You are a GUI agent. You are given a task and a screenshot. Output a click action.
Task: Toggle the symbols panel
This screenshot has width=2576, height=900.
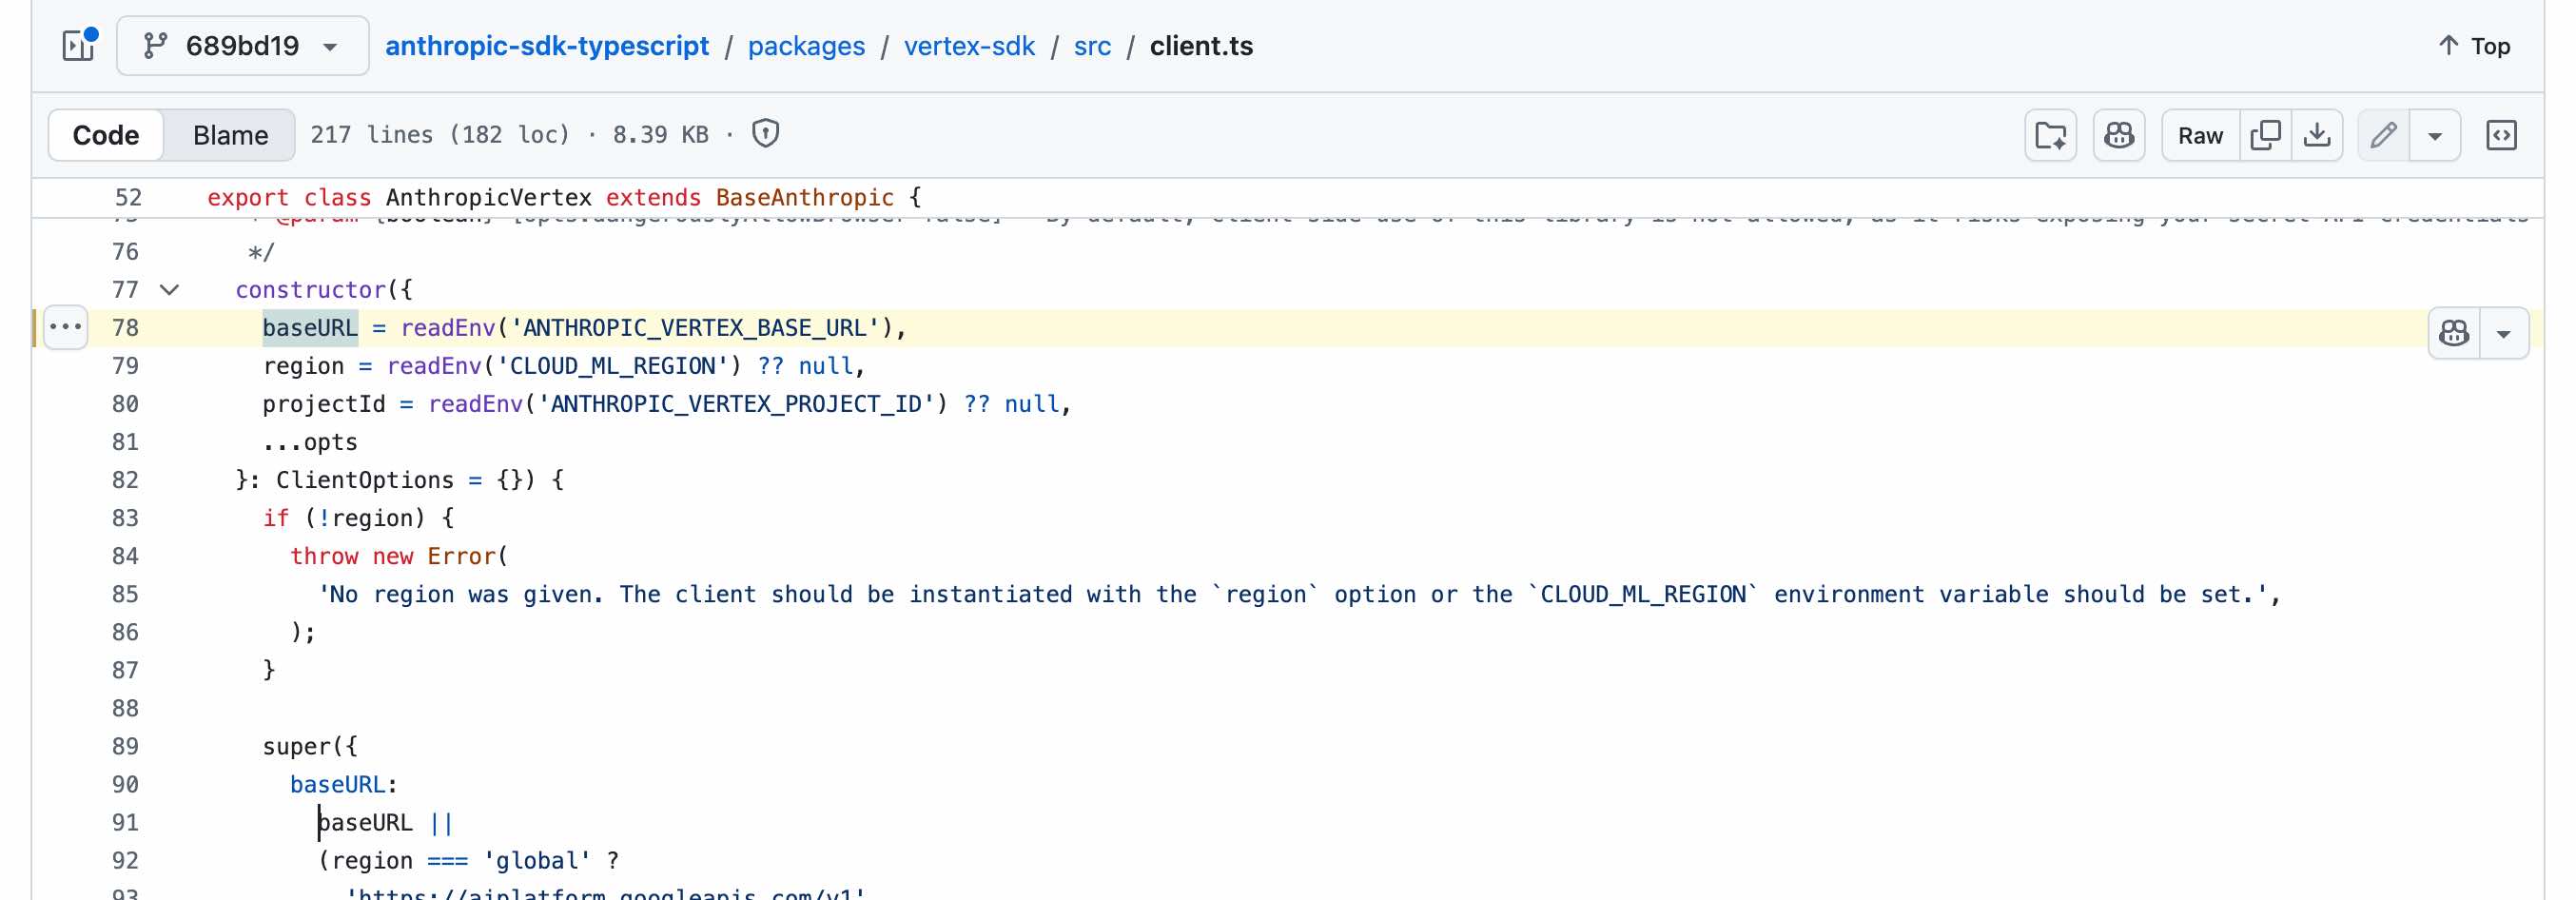2501,135
